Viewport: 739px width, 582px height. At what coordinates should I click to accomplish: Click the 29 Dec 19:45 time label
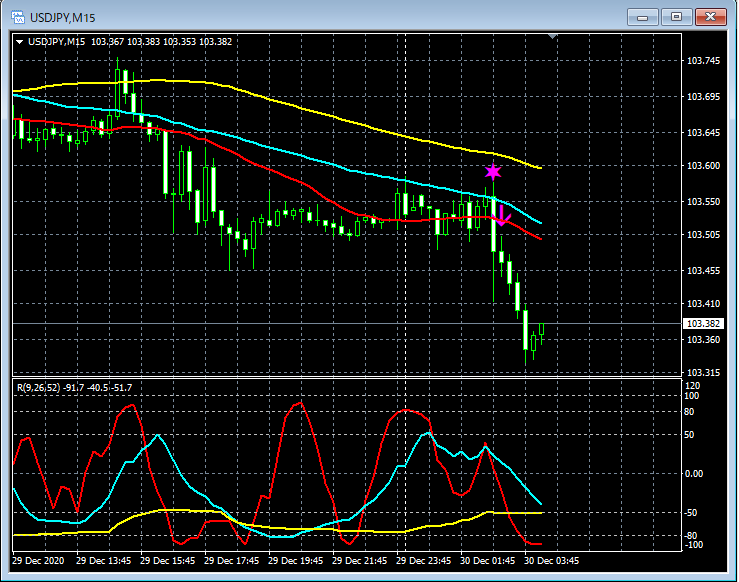tap(296, 561)
